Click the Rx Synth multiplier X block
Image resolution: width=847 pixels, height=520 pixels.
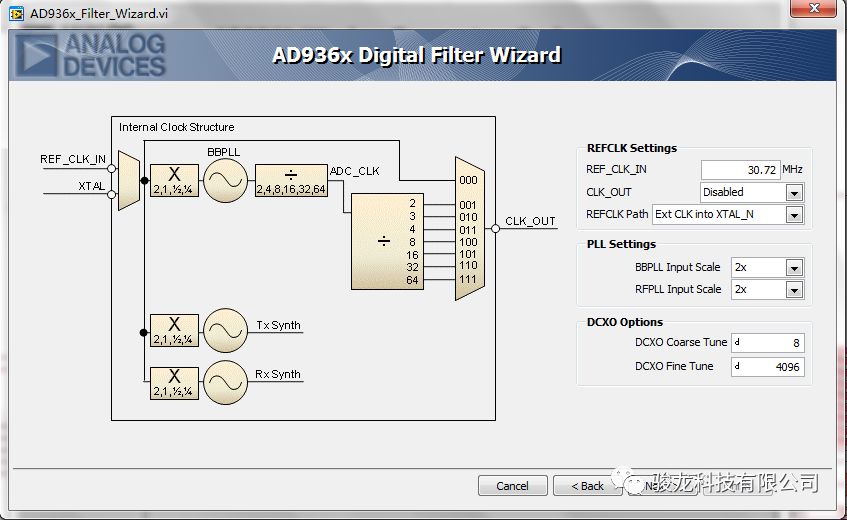point(174,382)
